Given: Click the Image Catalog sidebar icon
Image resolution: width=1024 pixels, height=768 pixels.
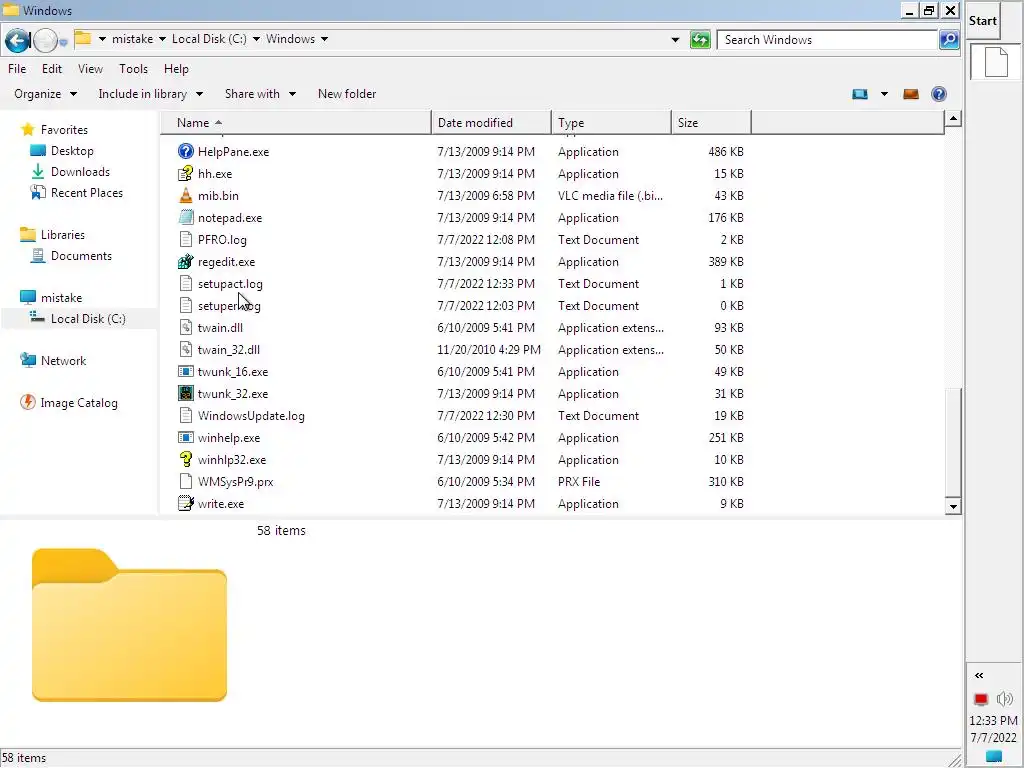Looking at the screenshot, I should 27,402.
